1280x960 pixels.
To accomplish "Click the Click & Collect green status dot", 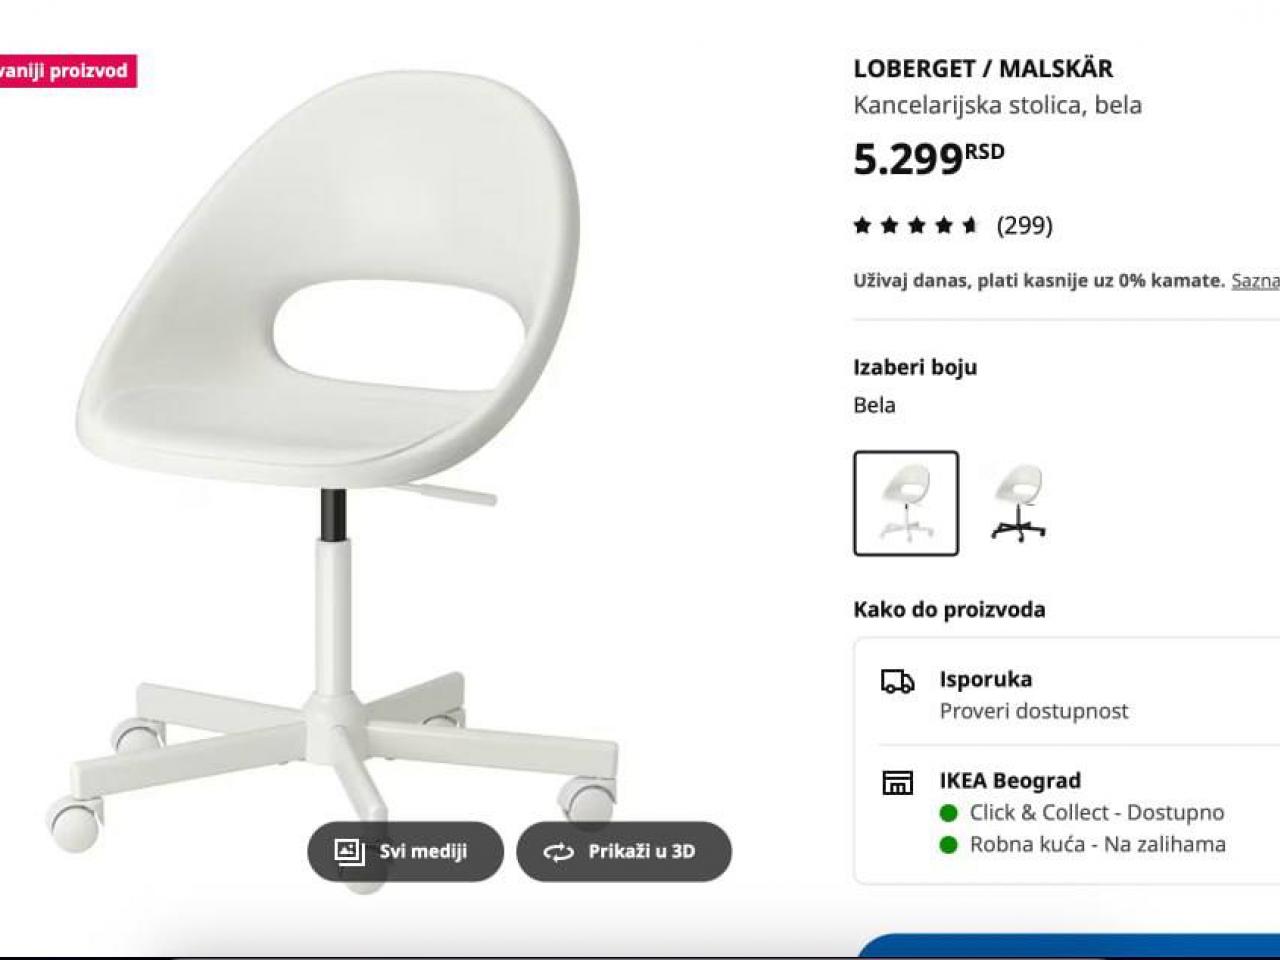I will pyautogui.click(x=949, y=813).
